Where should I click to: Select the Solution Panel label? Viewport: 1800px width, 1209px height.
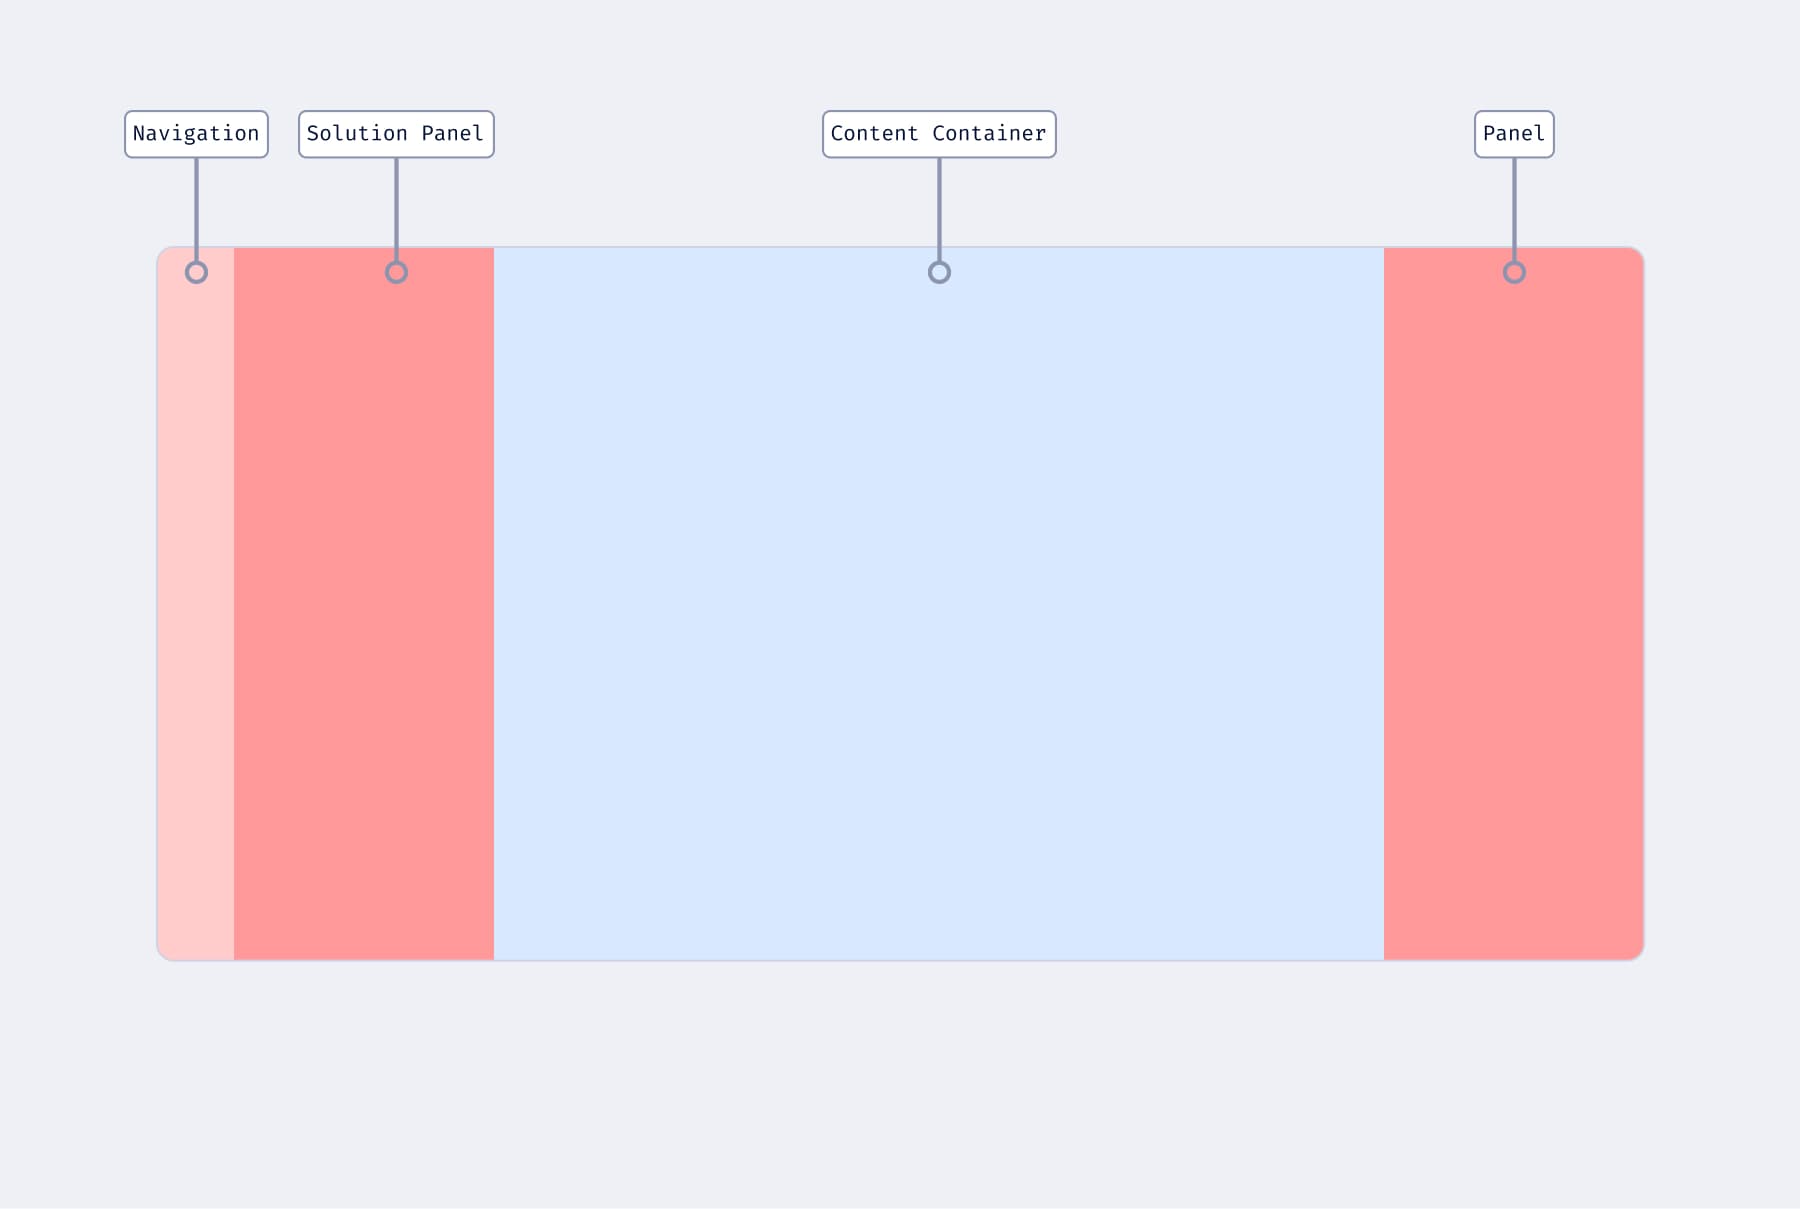(396, 134)
